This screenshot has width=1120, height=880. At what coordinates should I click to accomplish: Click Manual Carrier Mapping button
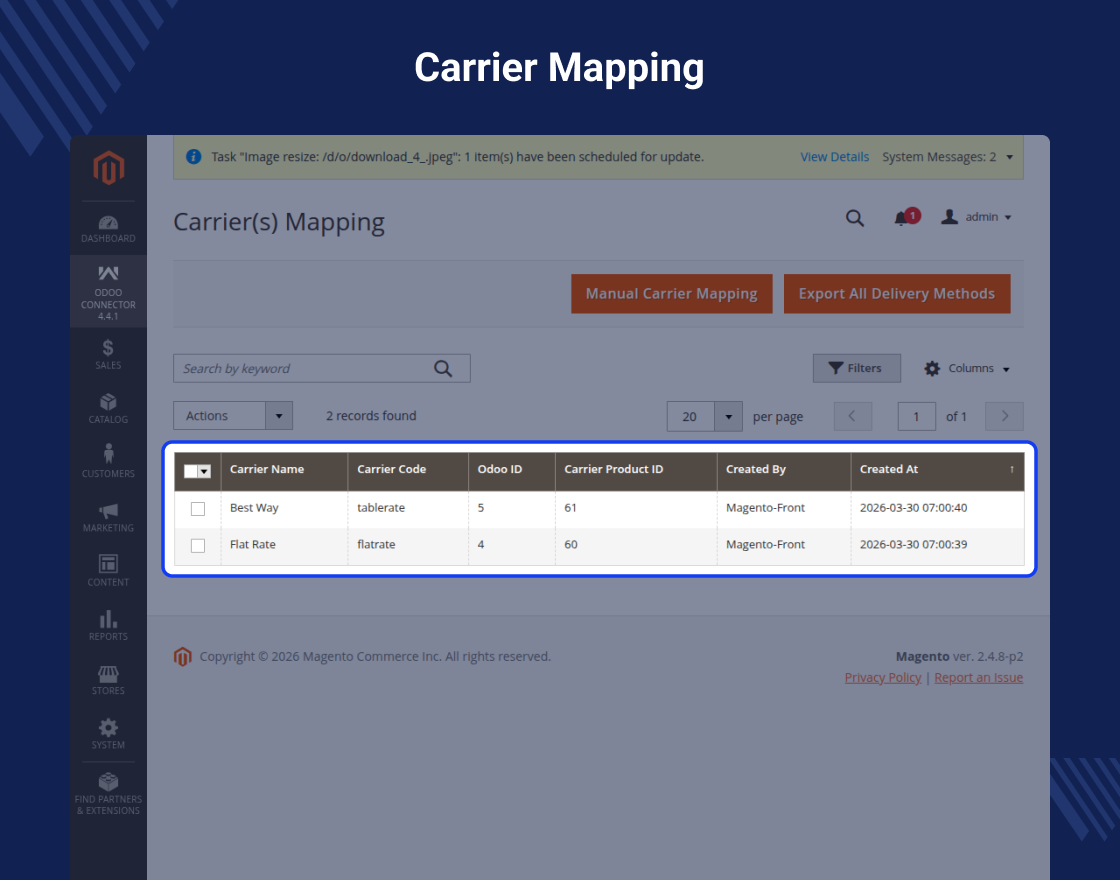coord(671,294)
